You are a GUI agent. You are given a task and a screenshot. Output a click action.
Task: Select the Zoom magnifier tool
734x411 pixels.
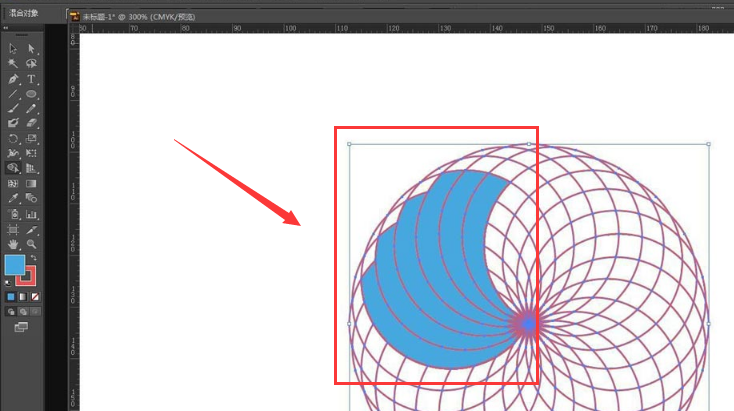31,244
